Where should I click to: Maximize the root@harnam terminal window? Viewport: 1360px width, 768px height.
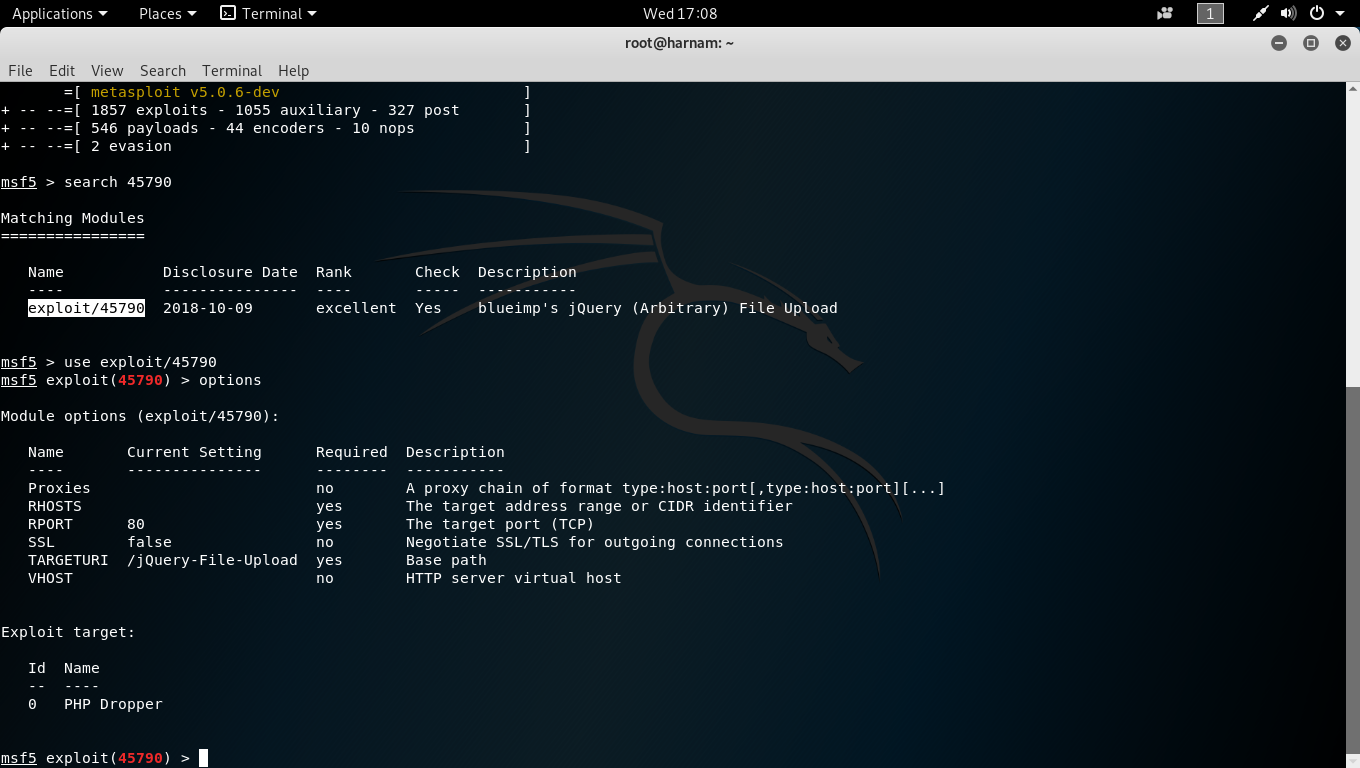pyautogui.click(x=1311, y=43)
